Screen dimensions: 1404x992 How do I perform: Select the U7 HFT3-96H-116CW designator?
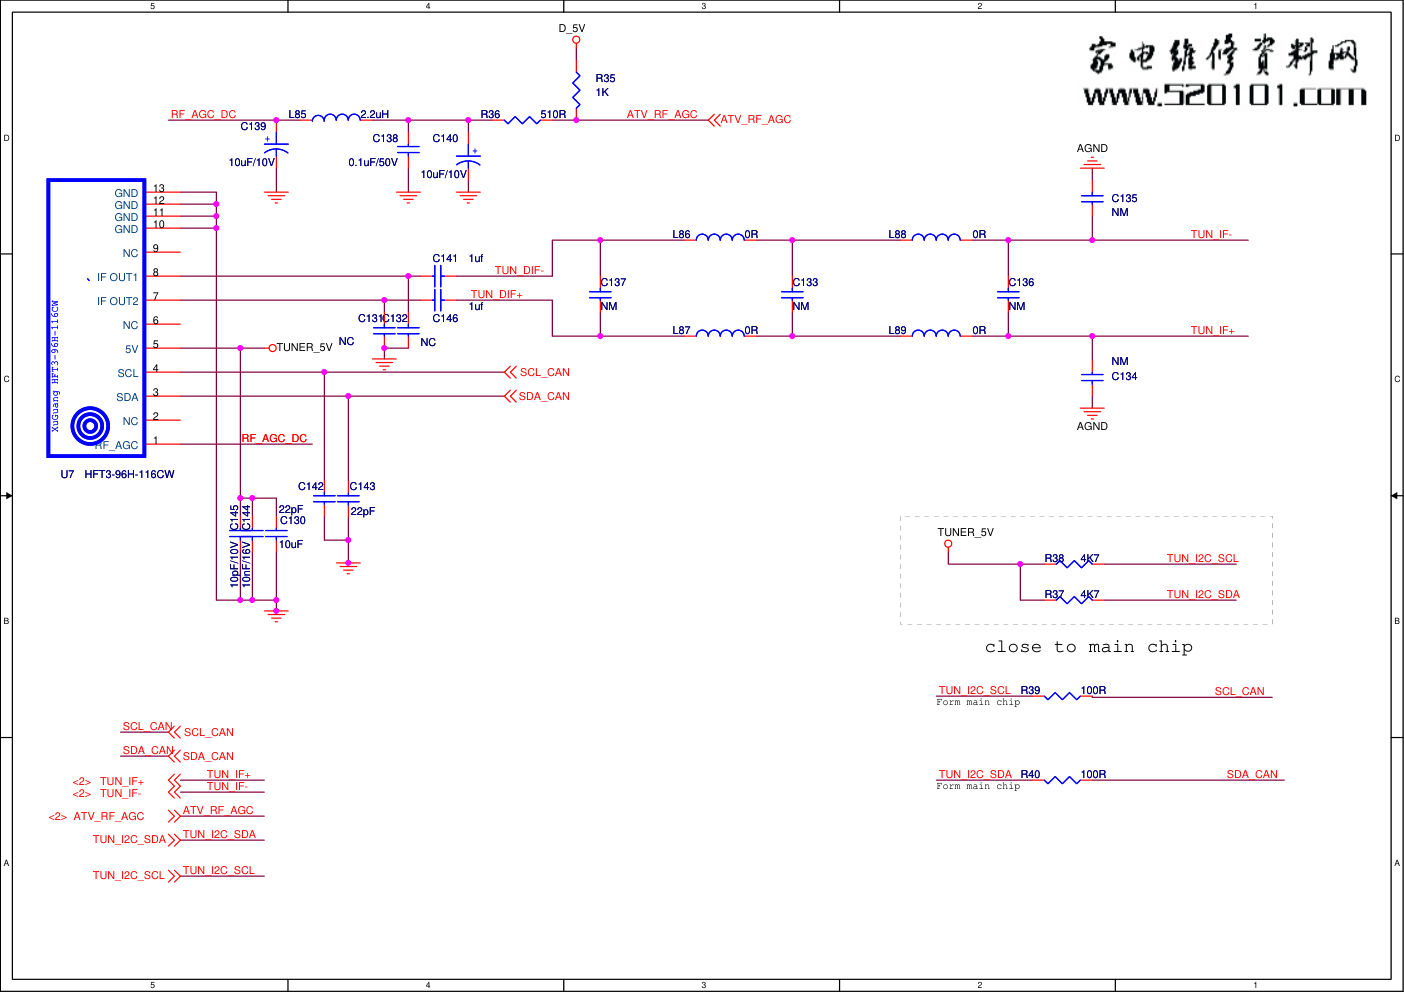(x=117, y=474)
